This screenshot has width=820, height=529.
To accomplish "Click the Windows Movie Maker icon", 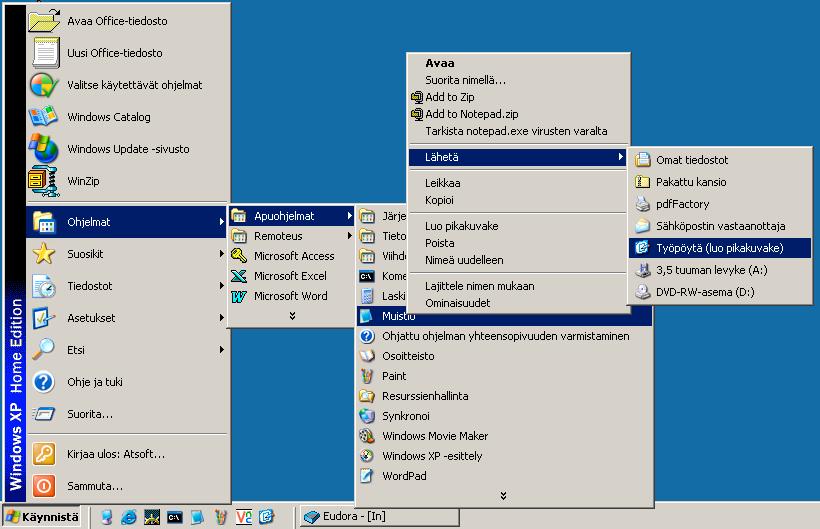I will [x=367, y=435].
